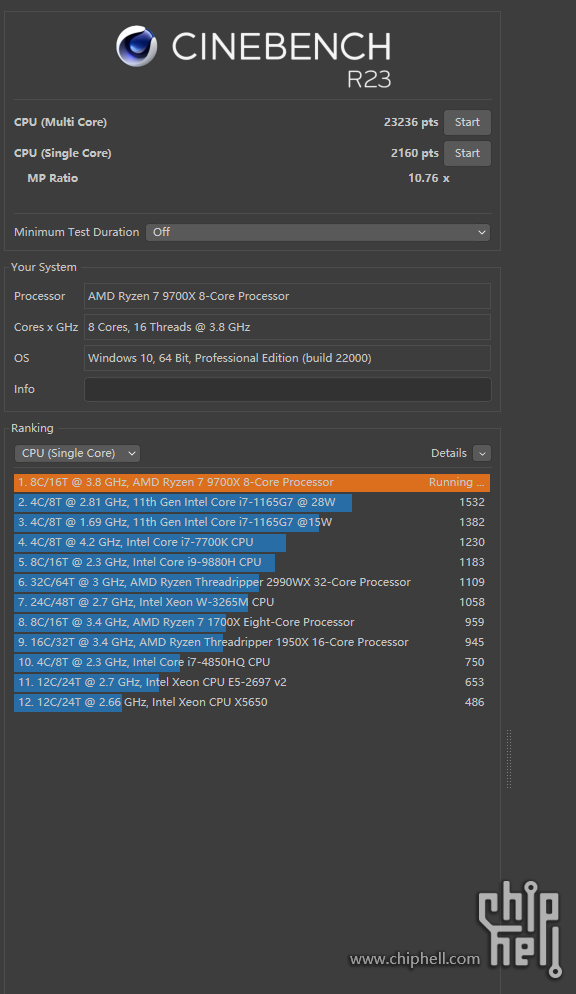Image resolution: width=576 pixels, height=994 pixels.
Task: Start the CPU Multi Core test
Action: coord(467,122)
